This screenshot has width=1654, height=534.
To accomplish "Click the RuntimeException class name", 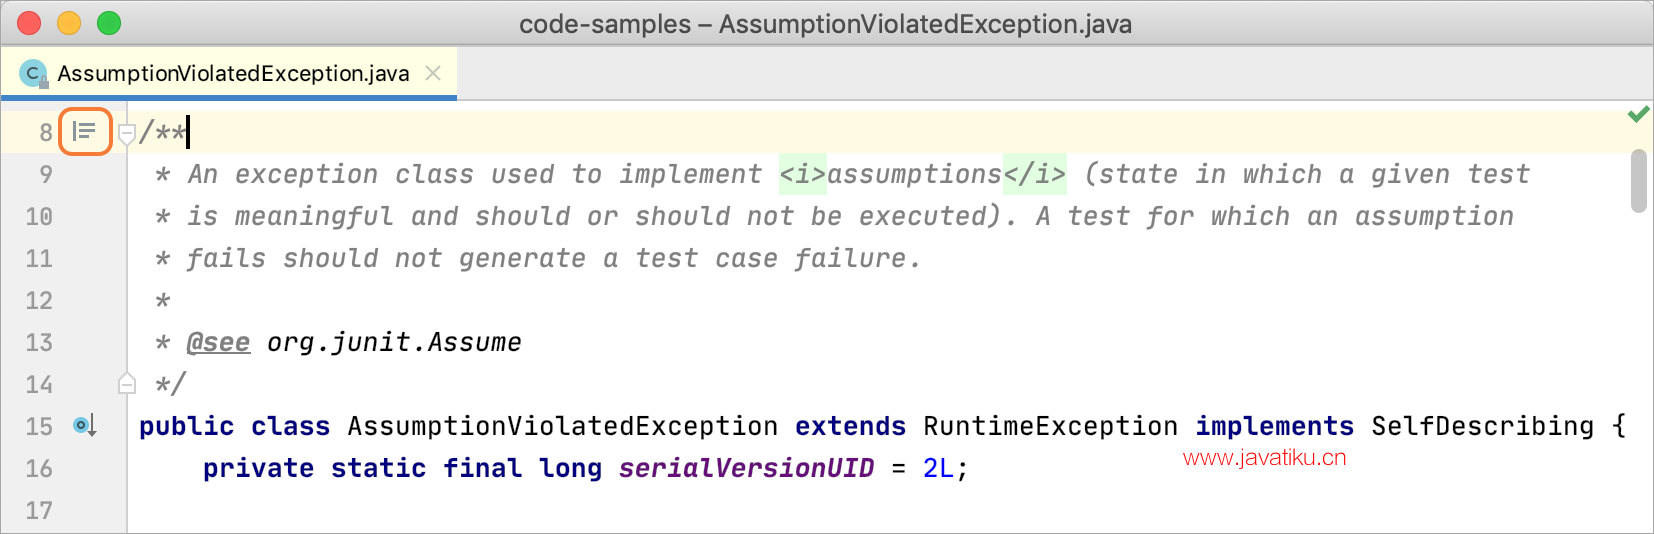I will click(1050, 426).
